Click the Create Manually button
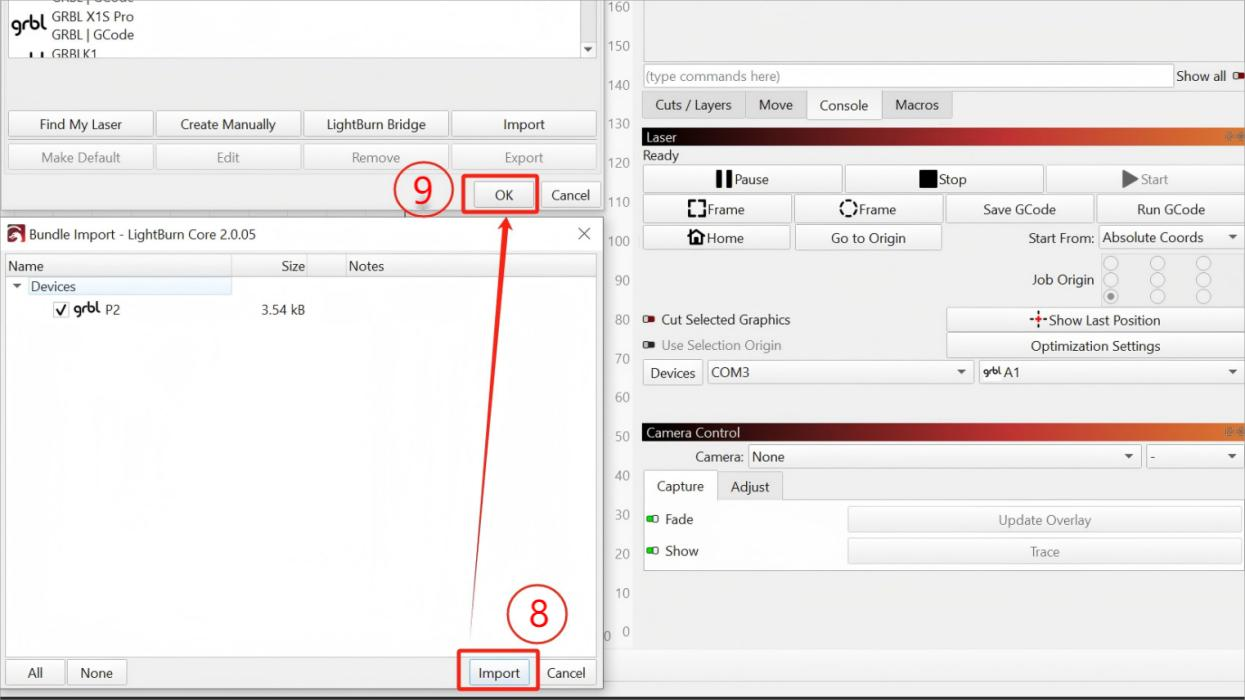 [x=228, y=124]
